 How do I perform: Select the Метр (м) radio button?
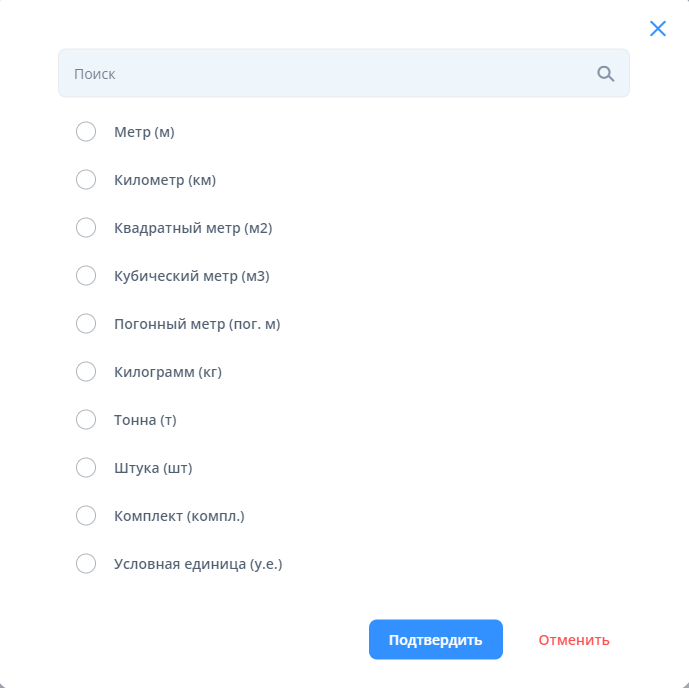pyautogui.click(x=86, y=132)
